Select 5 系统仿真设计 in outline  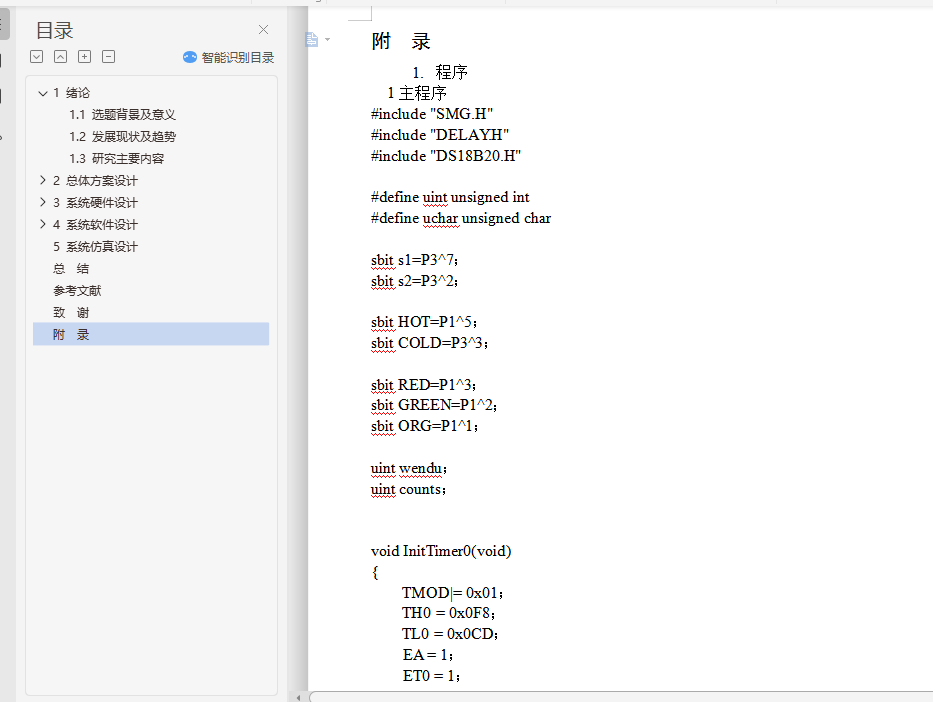(95, 247)
